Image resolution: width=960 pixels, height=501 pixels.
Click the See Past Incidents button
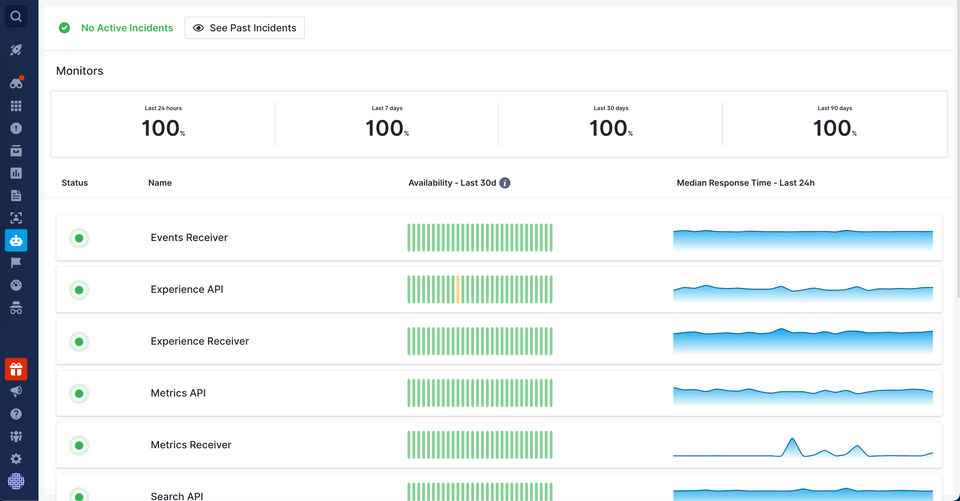pyautogui.click(x=245, y=28)
